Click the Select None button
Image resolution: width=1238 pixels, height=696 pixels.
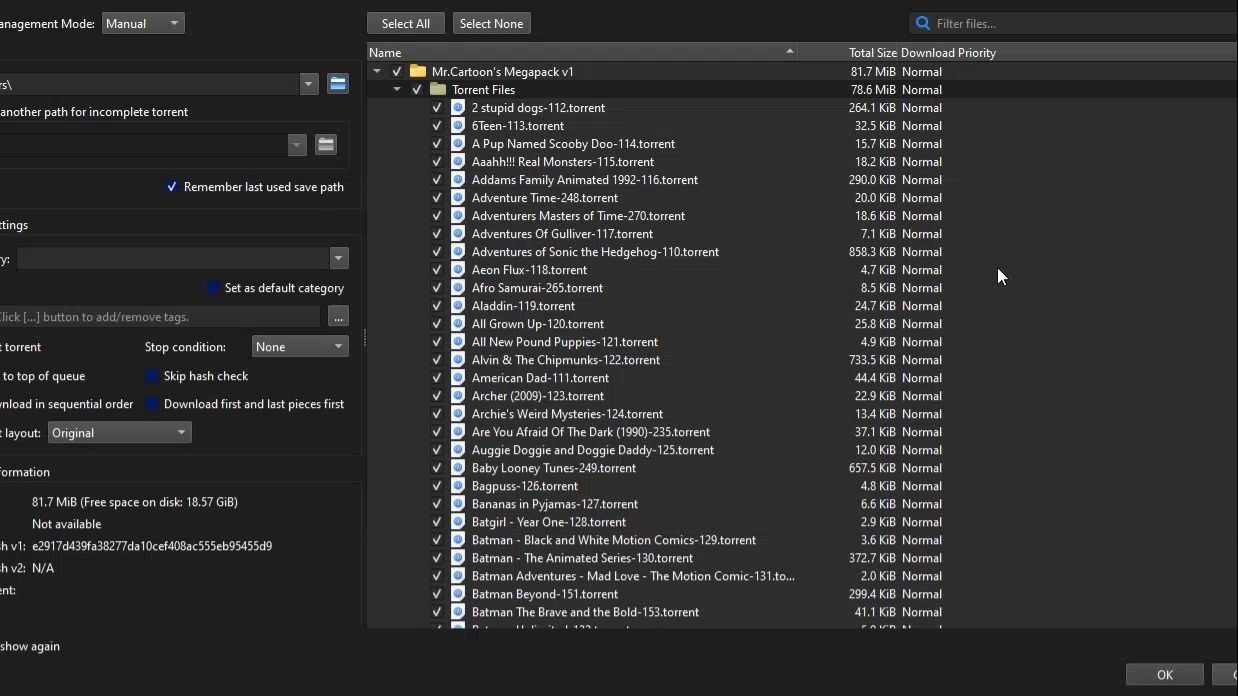click(491, 23)
